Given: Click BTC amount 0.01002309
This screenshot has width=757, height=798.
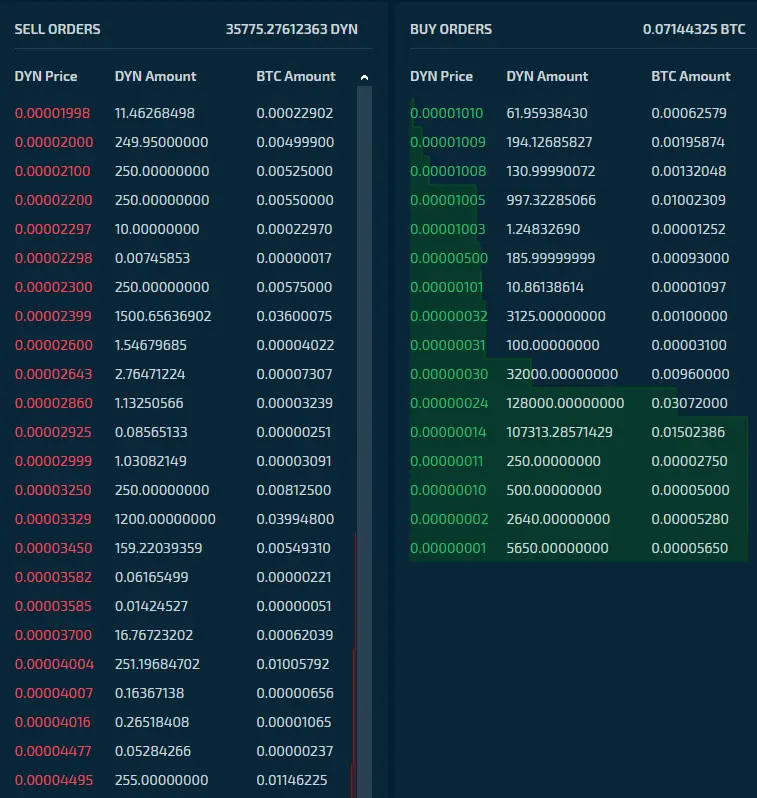Looking at the screenshot, I should tap(688, 200).
